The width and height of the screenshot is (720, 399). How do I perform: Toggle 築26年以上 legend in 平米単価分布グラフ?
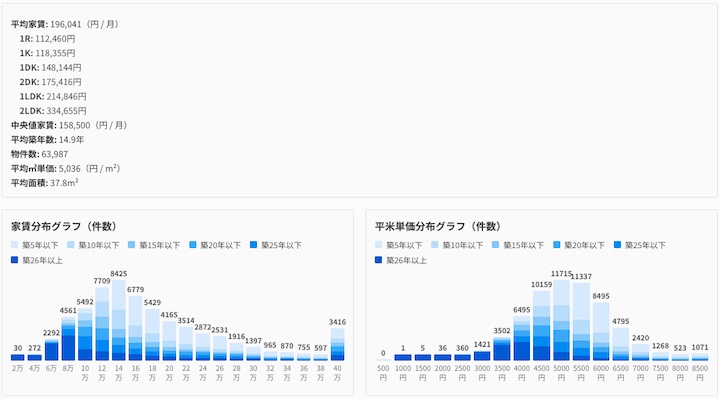point(400,260)
